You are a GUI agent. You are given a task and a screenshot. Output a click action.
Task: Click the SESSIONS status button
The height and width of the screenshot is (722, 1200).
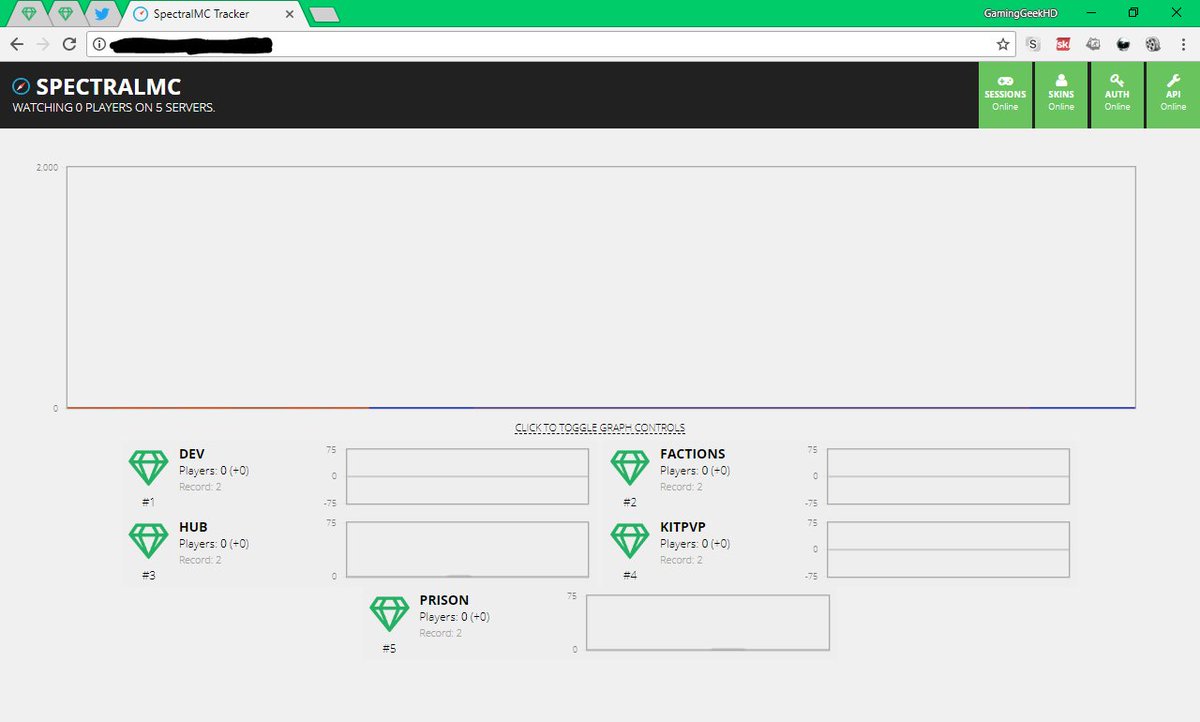pyautogui.click(x=1005, y=95)
